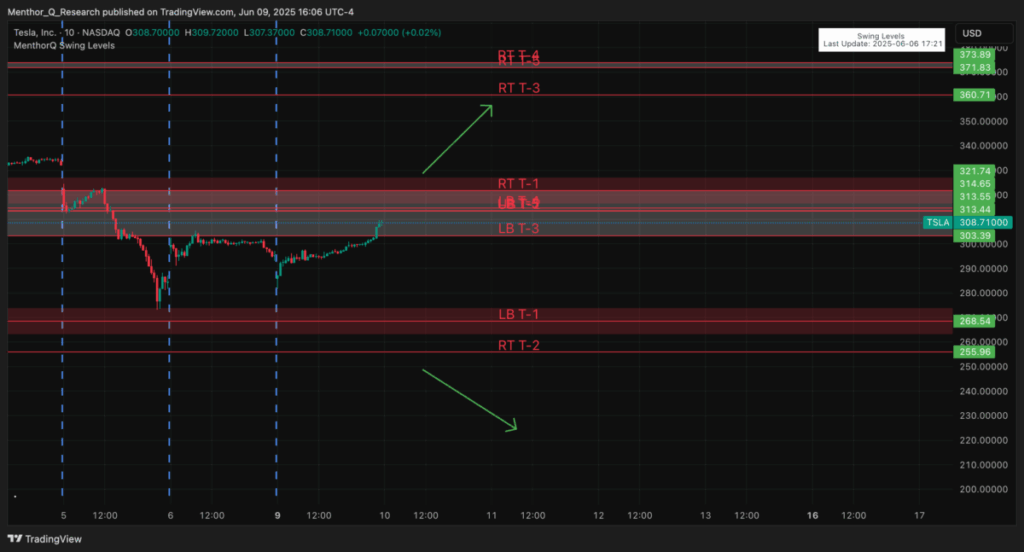Click the Tesla, Inc. symbol title
The height and width of the screenshot is (552, 1024).
tap(35, 33)
